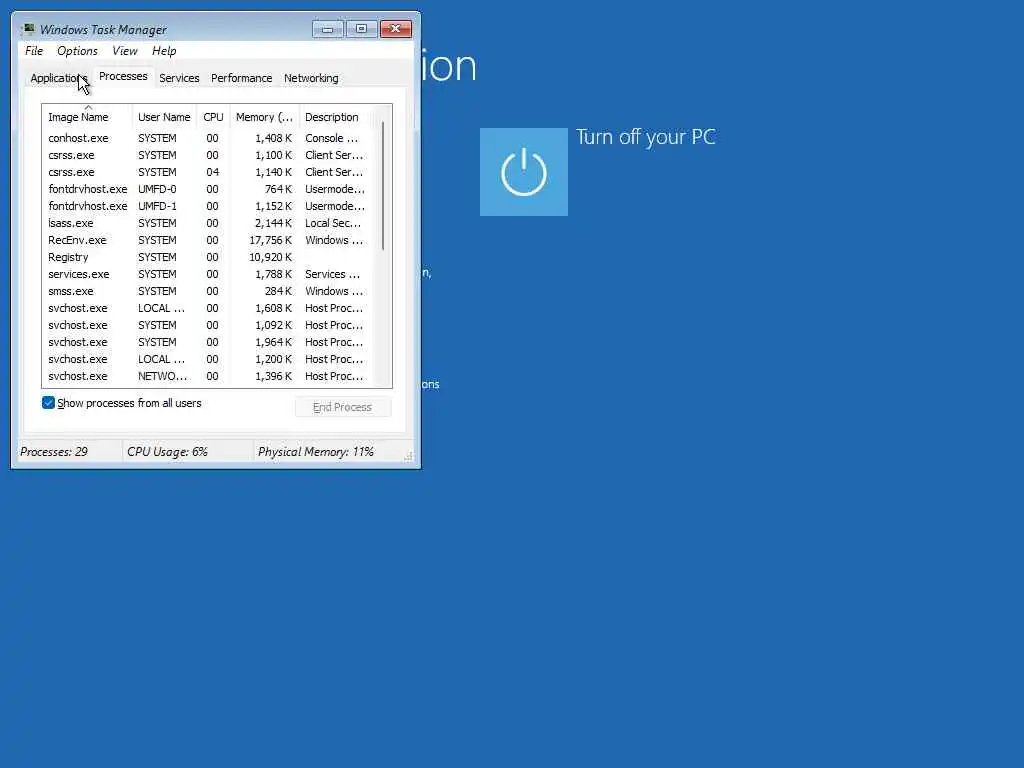The image size is (1024, 768).
Task: Select fontdrvhost.exe row for UMFD-0
Action: pyautogui.click(x=209, y=189)
